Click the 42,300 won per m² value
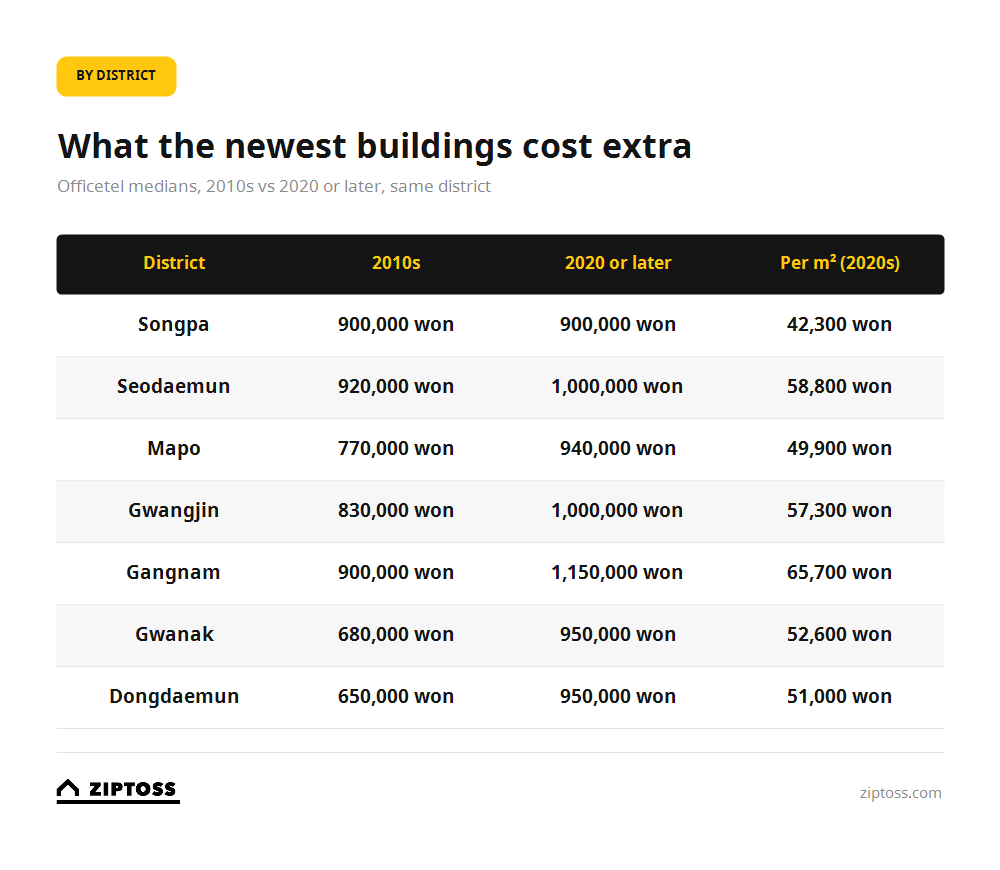 [x=839, y=325]
